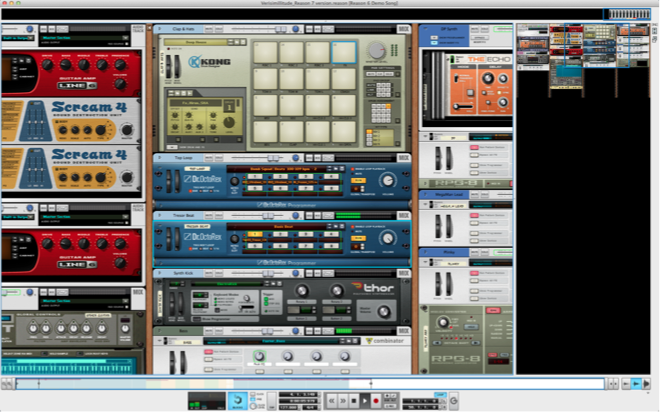Toggle the Pre count checkbox

tap(253, 400)
